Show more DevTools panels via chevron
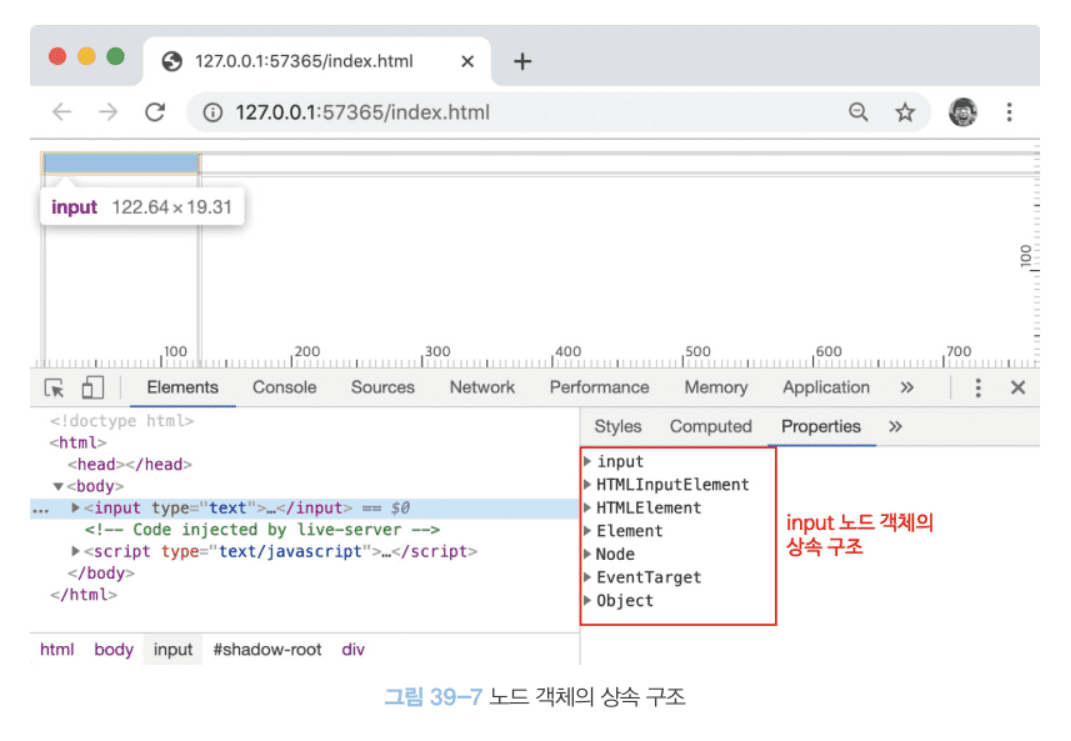This screenshot has height=741, width=1071. pos(906,388)
